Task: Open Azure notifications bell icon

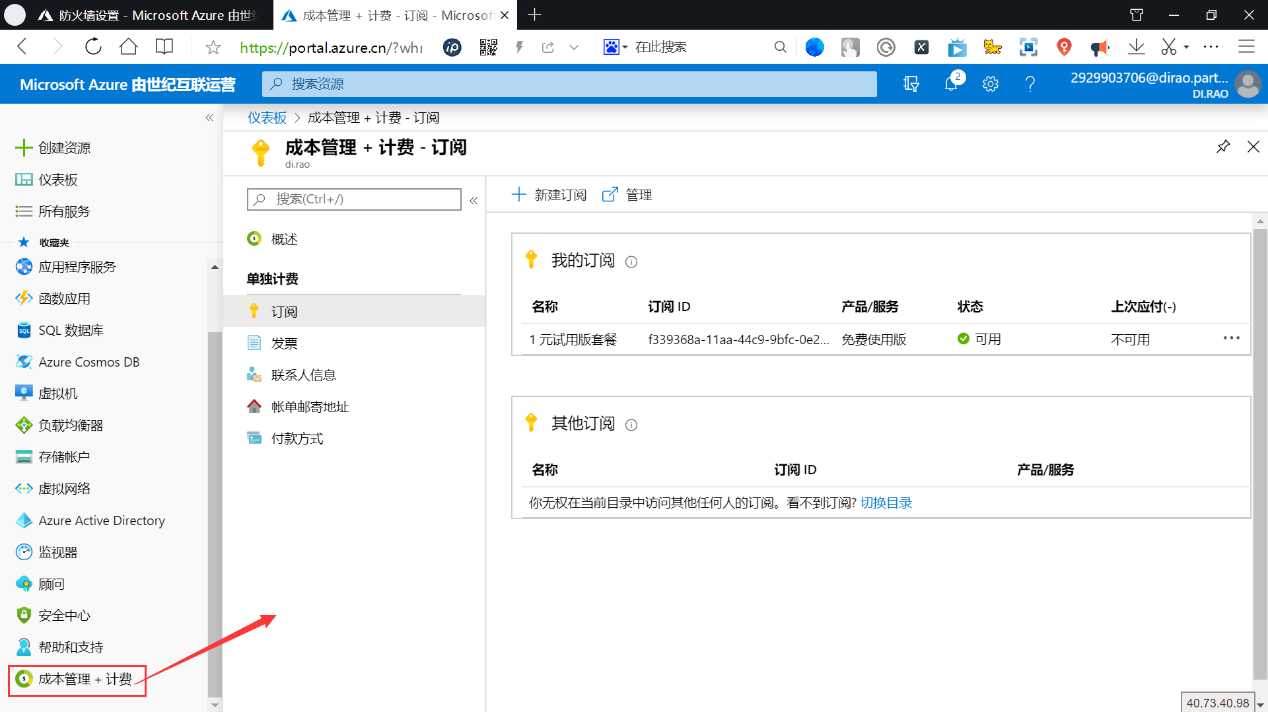Action: [x=951, y=85]
